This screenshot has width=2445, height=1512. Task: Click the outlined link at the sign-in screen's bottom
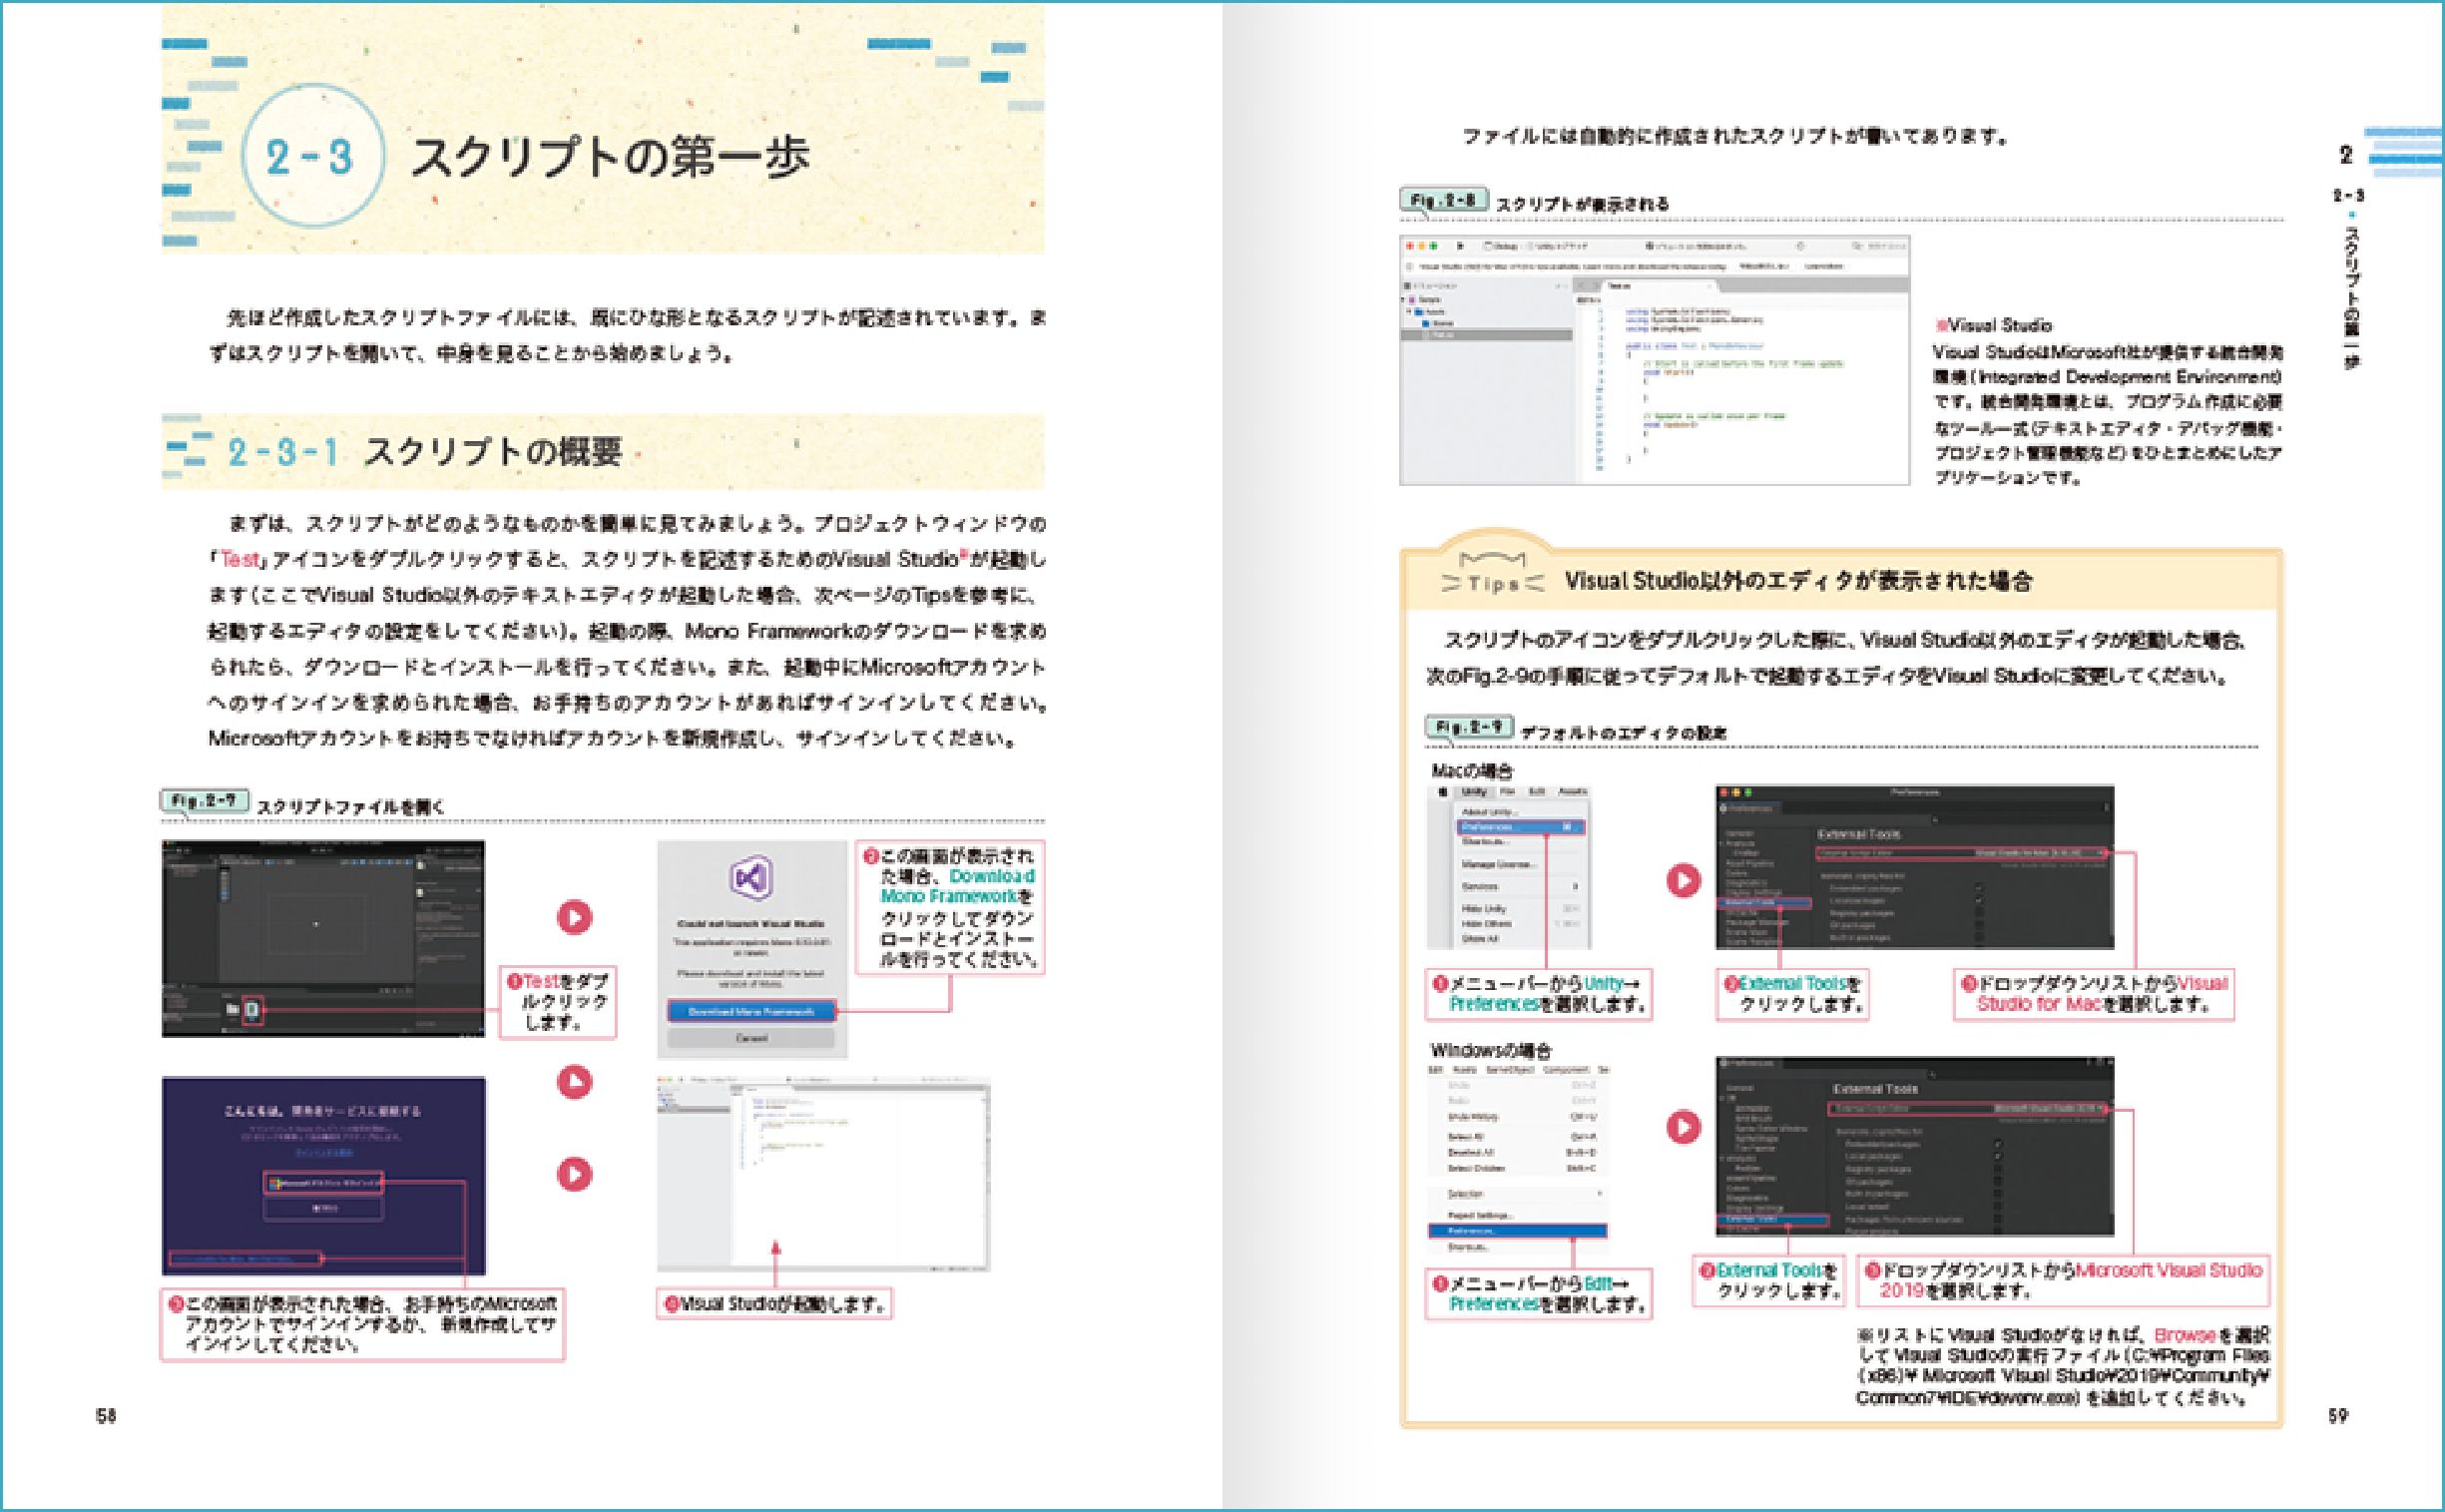(x=246, y=1258)
